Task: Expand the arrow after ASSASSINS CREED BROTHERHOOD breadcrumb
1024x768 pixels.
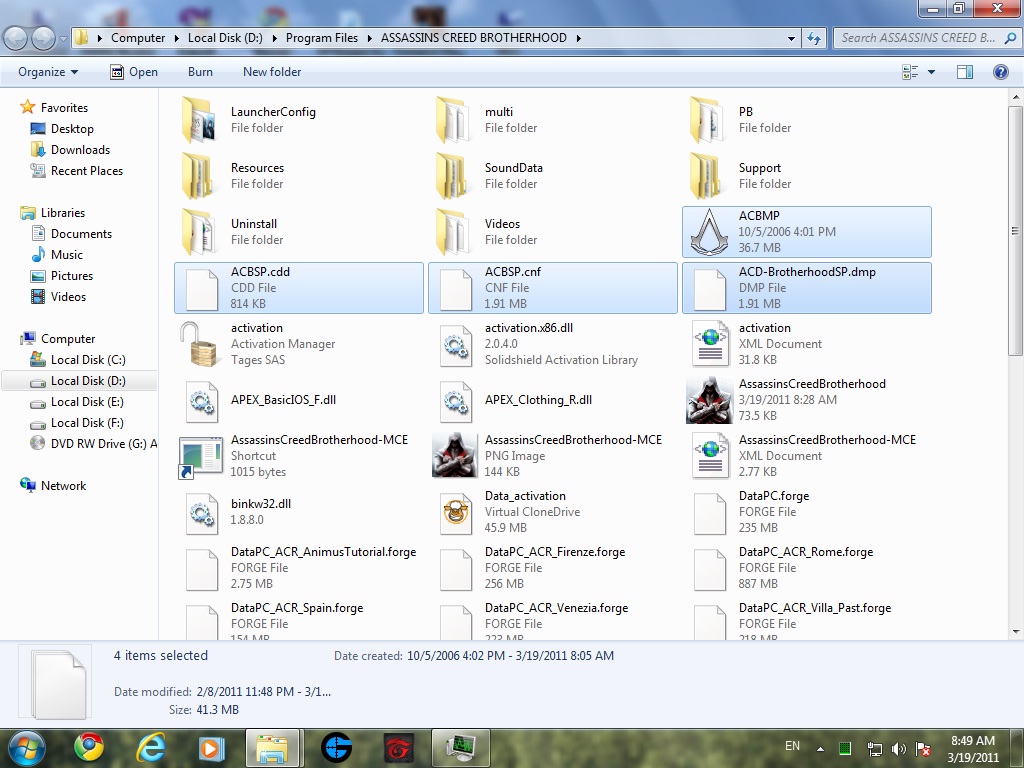Action: 579,38
